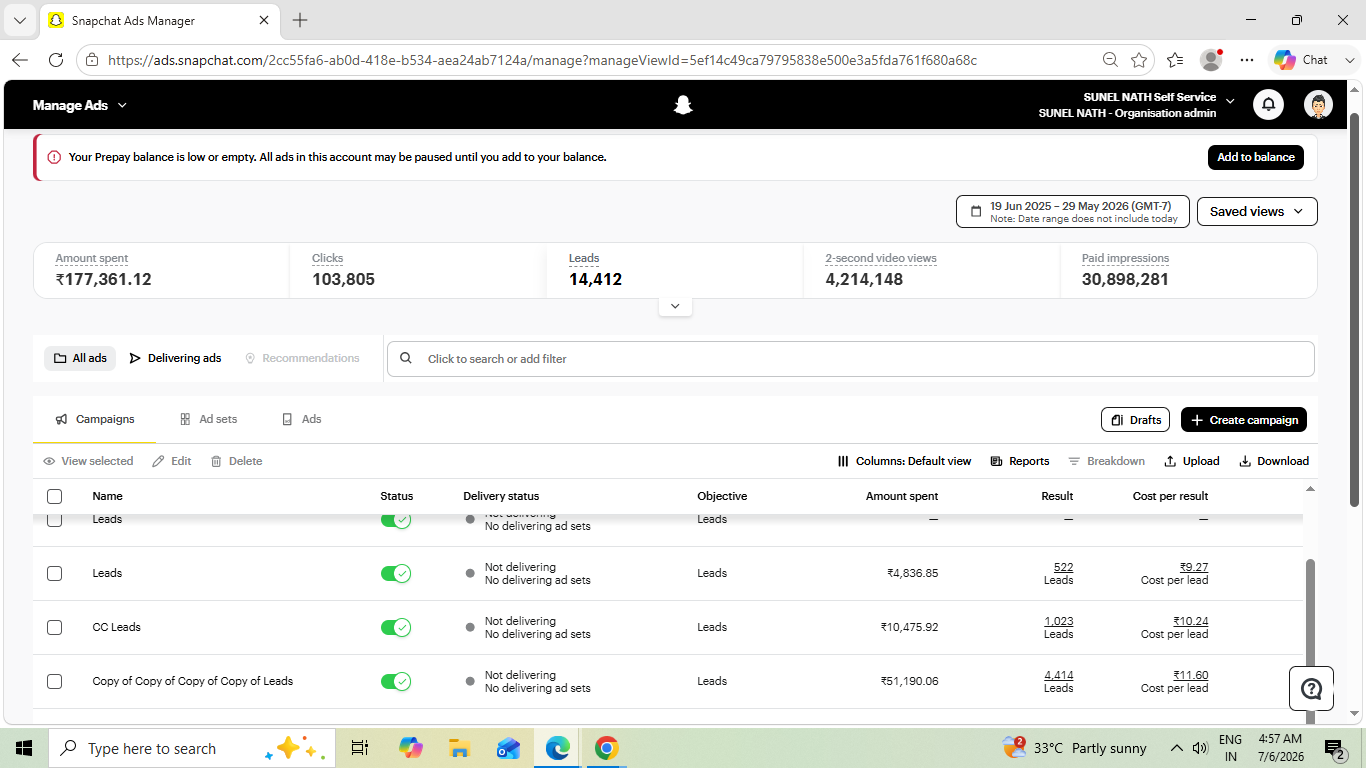Open Columns: Default view selector
This screenshot has width=1366, height=768.
(904, 461)
